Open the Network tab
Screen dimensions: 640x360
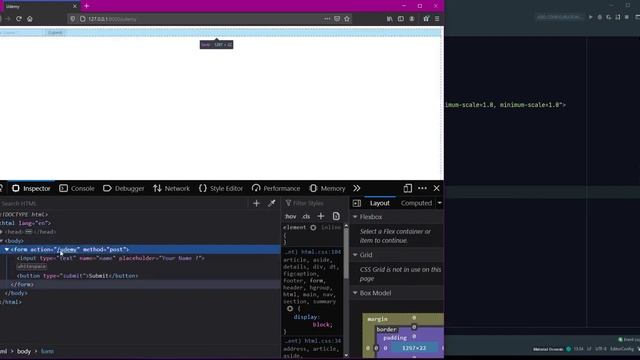(x=171, y=188)
